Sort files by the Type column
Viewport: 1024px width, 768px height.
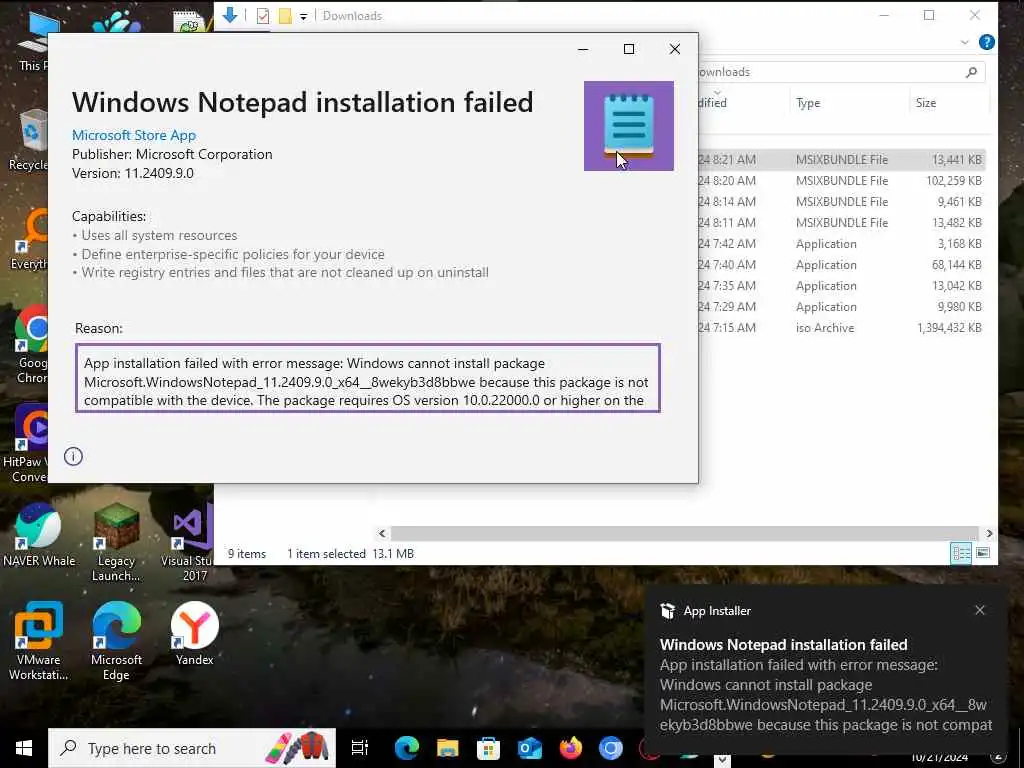[x=808, y=103]
